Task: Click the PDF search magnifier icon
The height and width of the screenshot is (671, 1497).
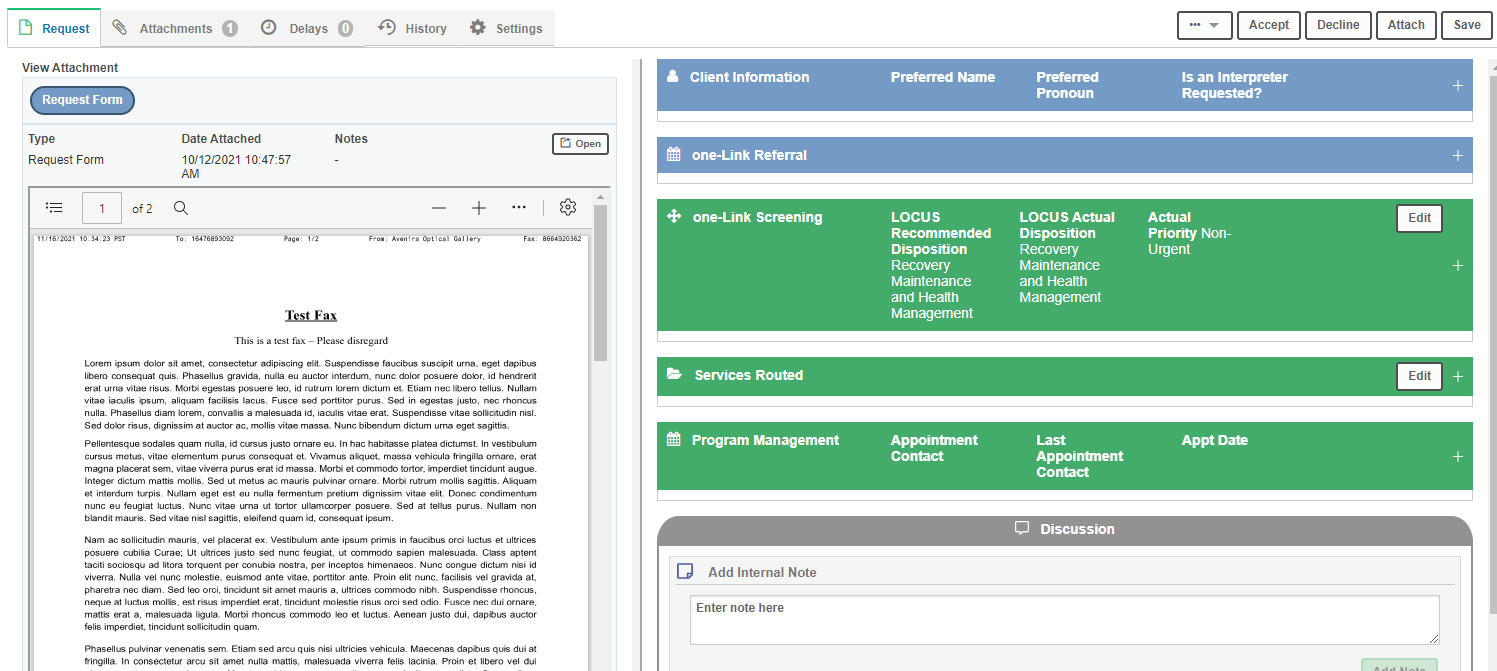Action: point(180,207)
